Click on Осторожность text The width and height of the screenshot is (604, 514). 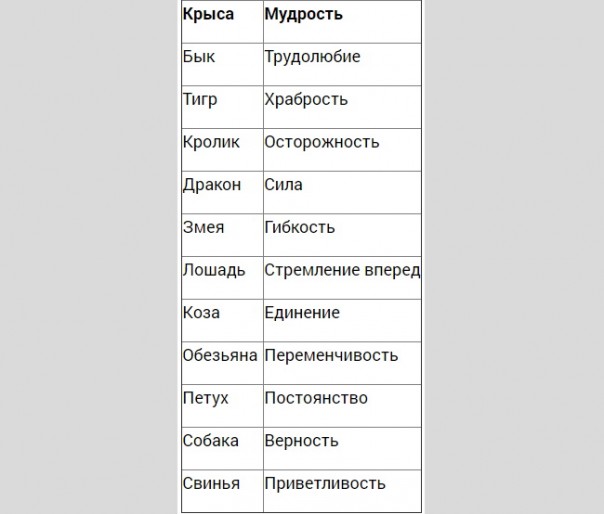[322, 142]
